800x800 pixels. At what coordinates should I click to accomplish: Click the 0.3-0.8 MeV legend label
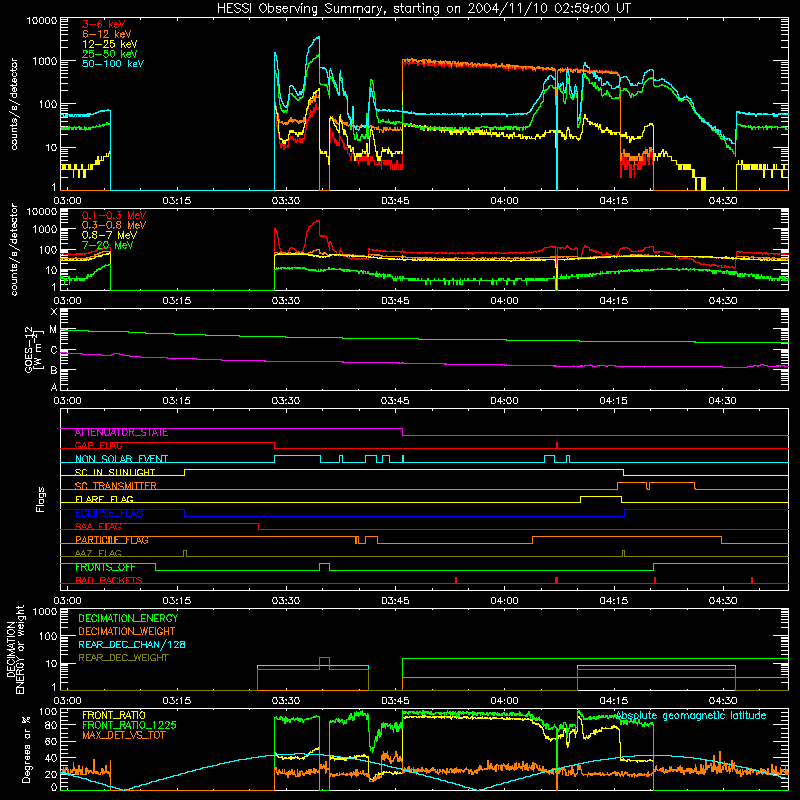pyautogui.click(x=114, y=225)
